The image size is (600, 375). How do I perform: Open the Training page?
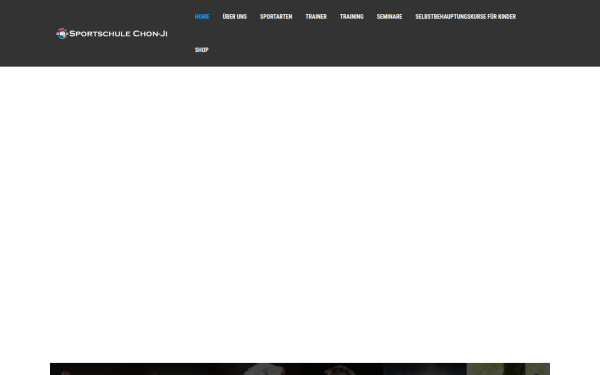pos(352,16)
